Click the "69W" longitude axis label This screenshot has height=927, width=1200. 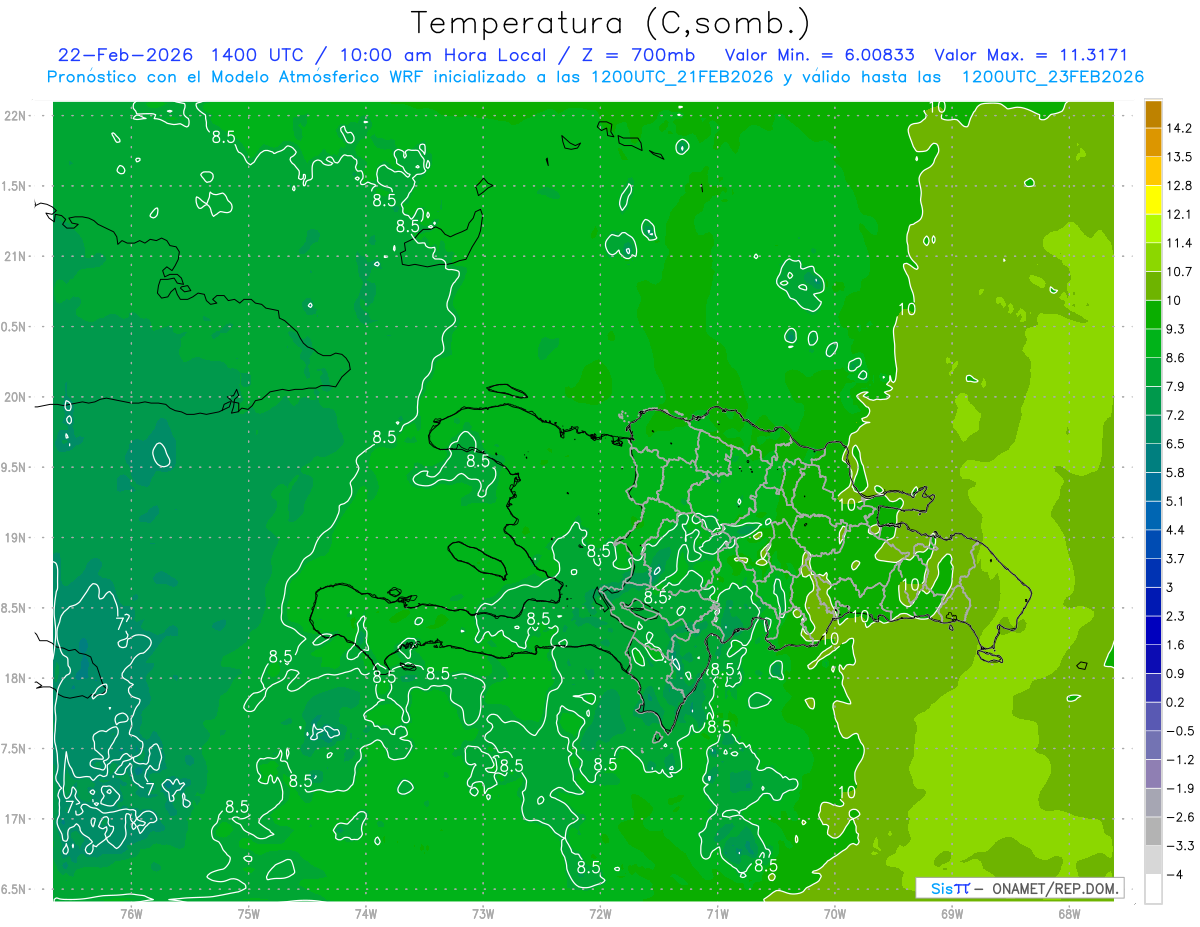coord(952,915)
